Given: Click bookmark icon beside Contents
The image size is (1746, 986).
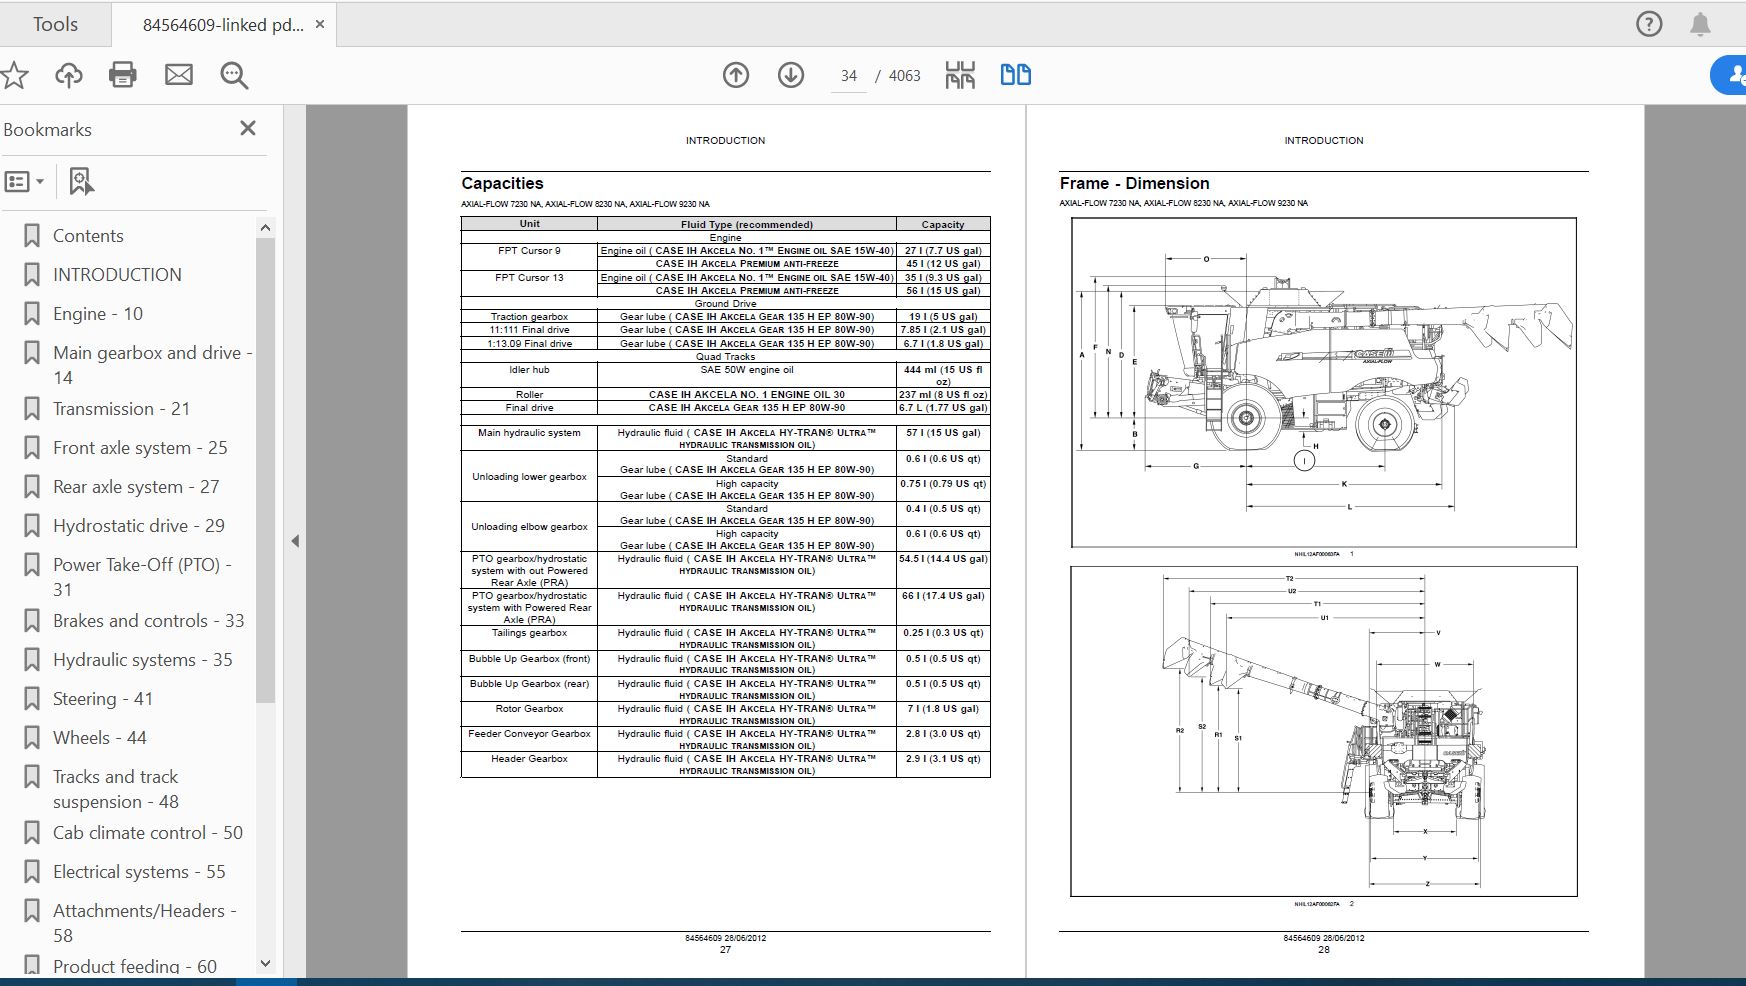Looking at the screenshot, I should click(32, 236).
